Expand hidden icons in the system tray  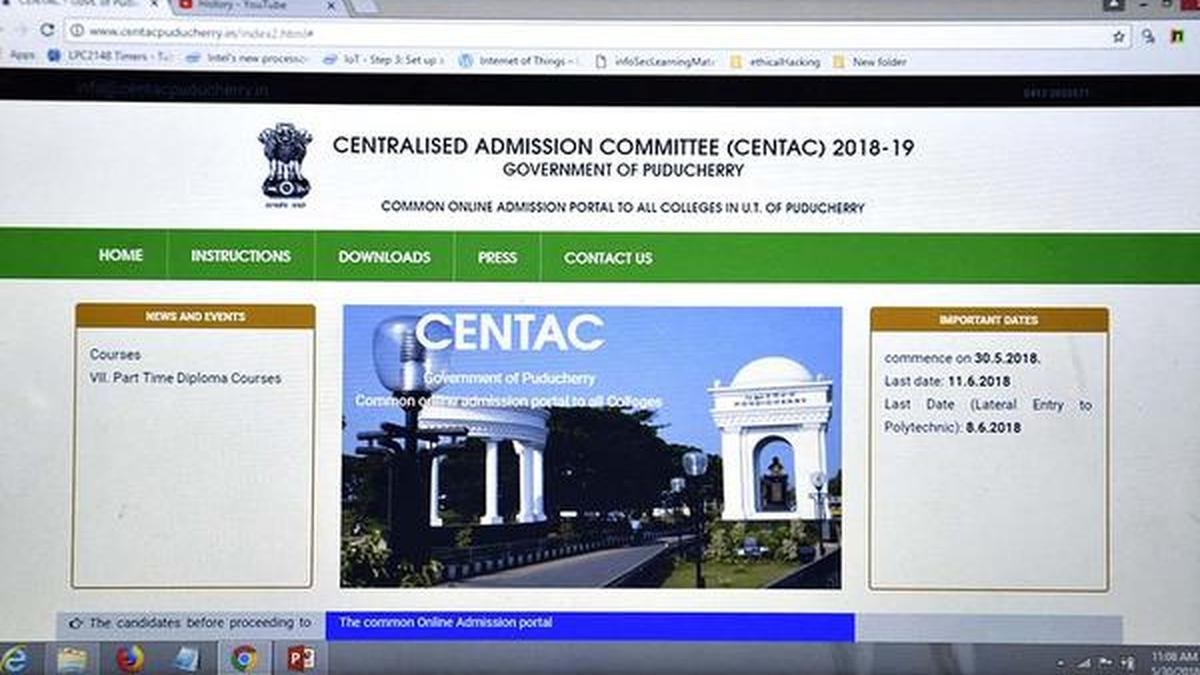1059,661
